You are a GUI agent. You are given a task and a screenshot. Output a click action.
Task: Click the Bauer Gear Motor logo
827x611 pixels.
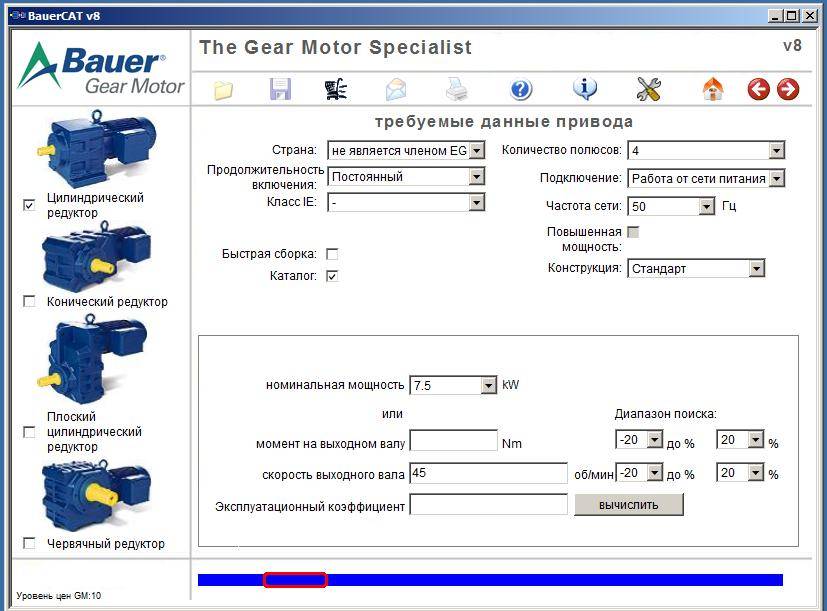[101, 69]
